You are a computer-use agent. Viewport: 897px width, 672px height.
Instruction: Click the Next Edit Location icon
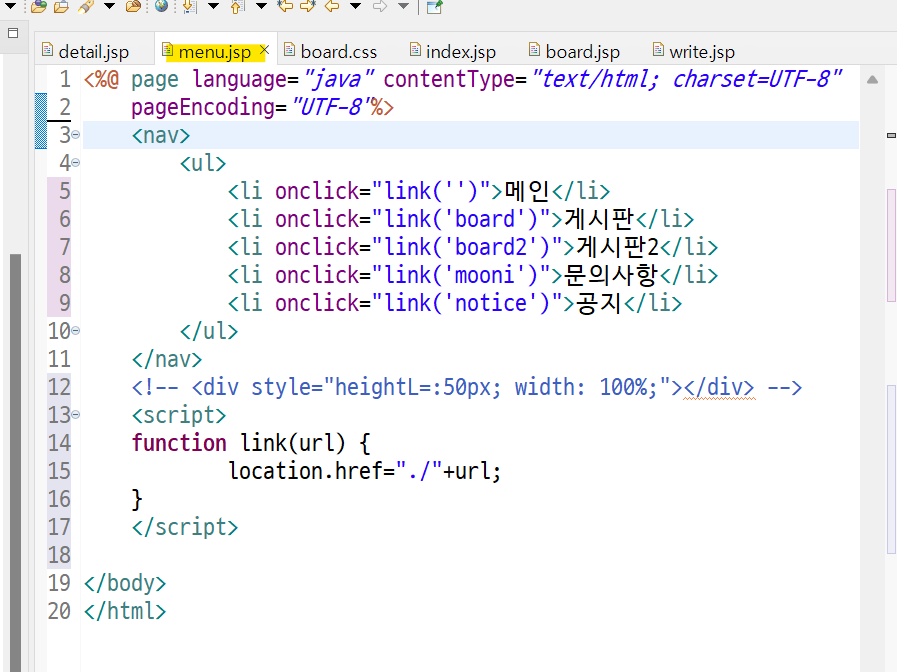[308, 6]
